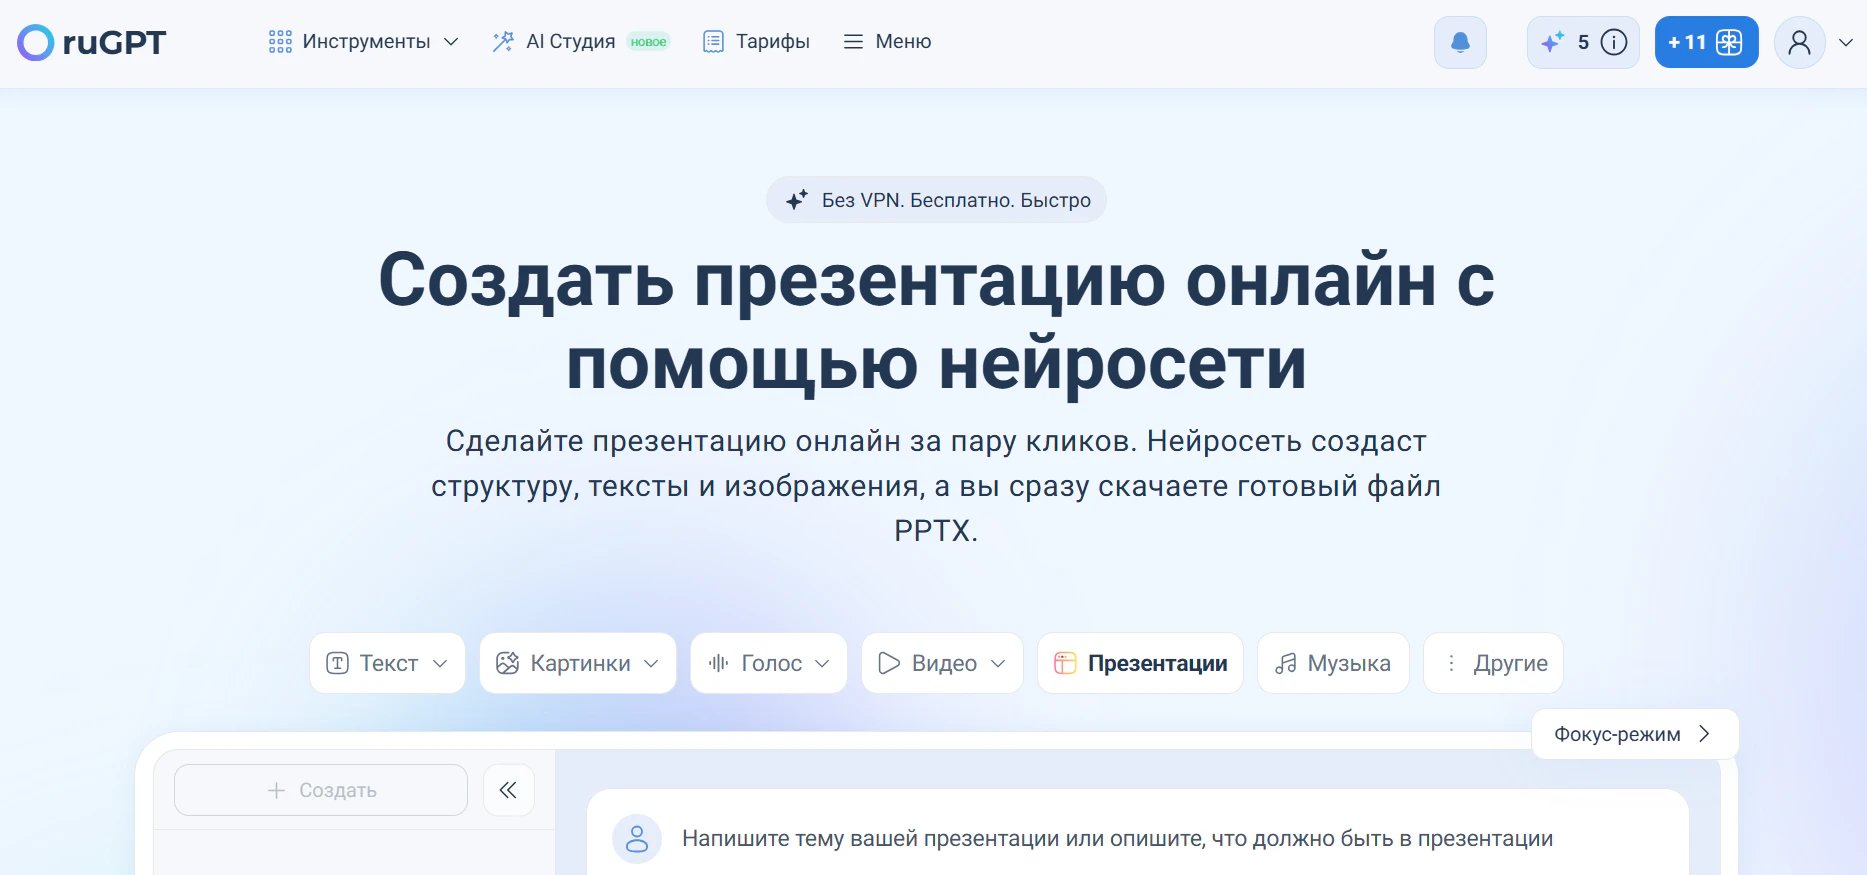Expand the Видео category dropdown

(942, 663)
